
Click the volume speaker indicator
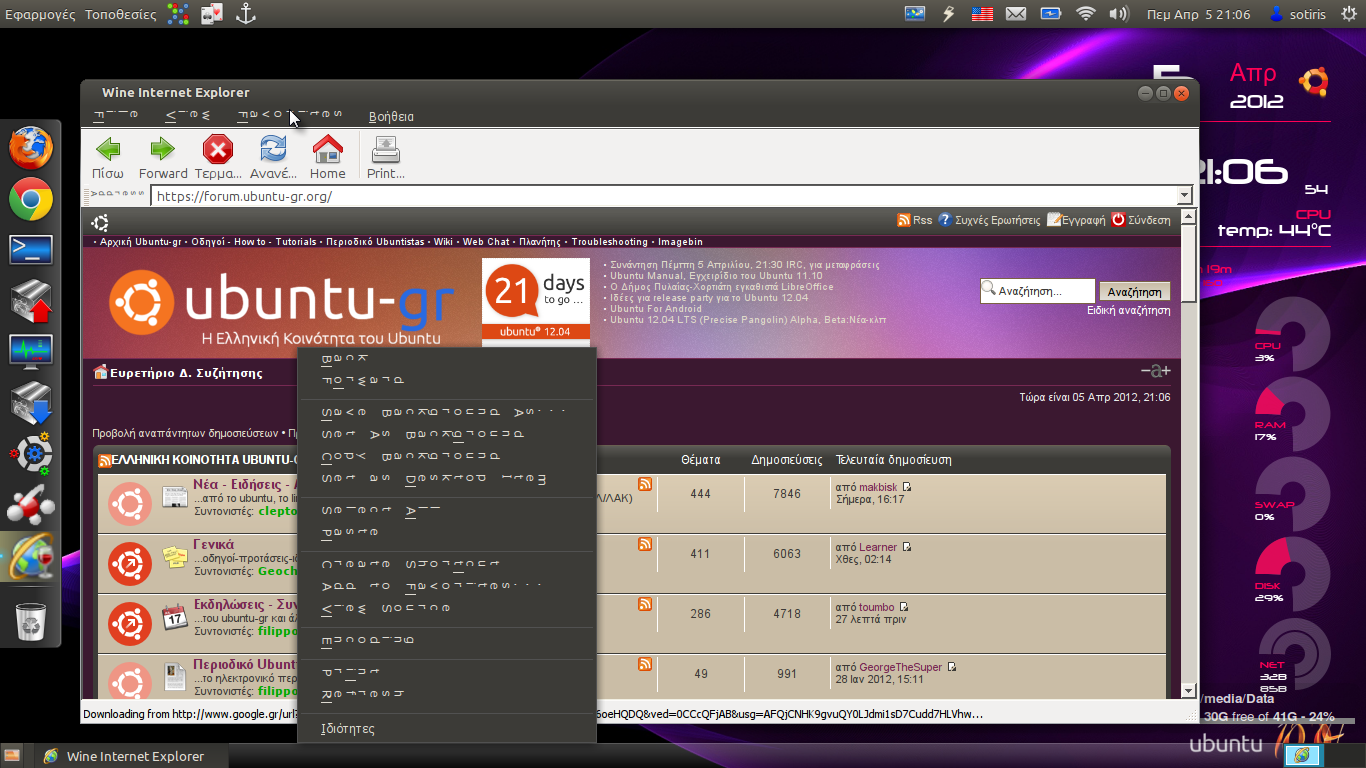[1118, 14]
